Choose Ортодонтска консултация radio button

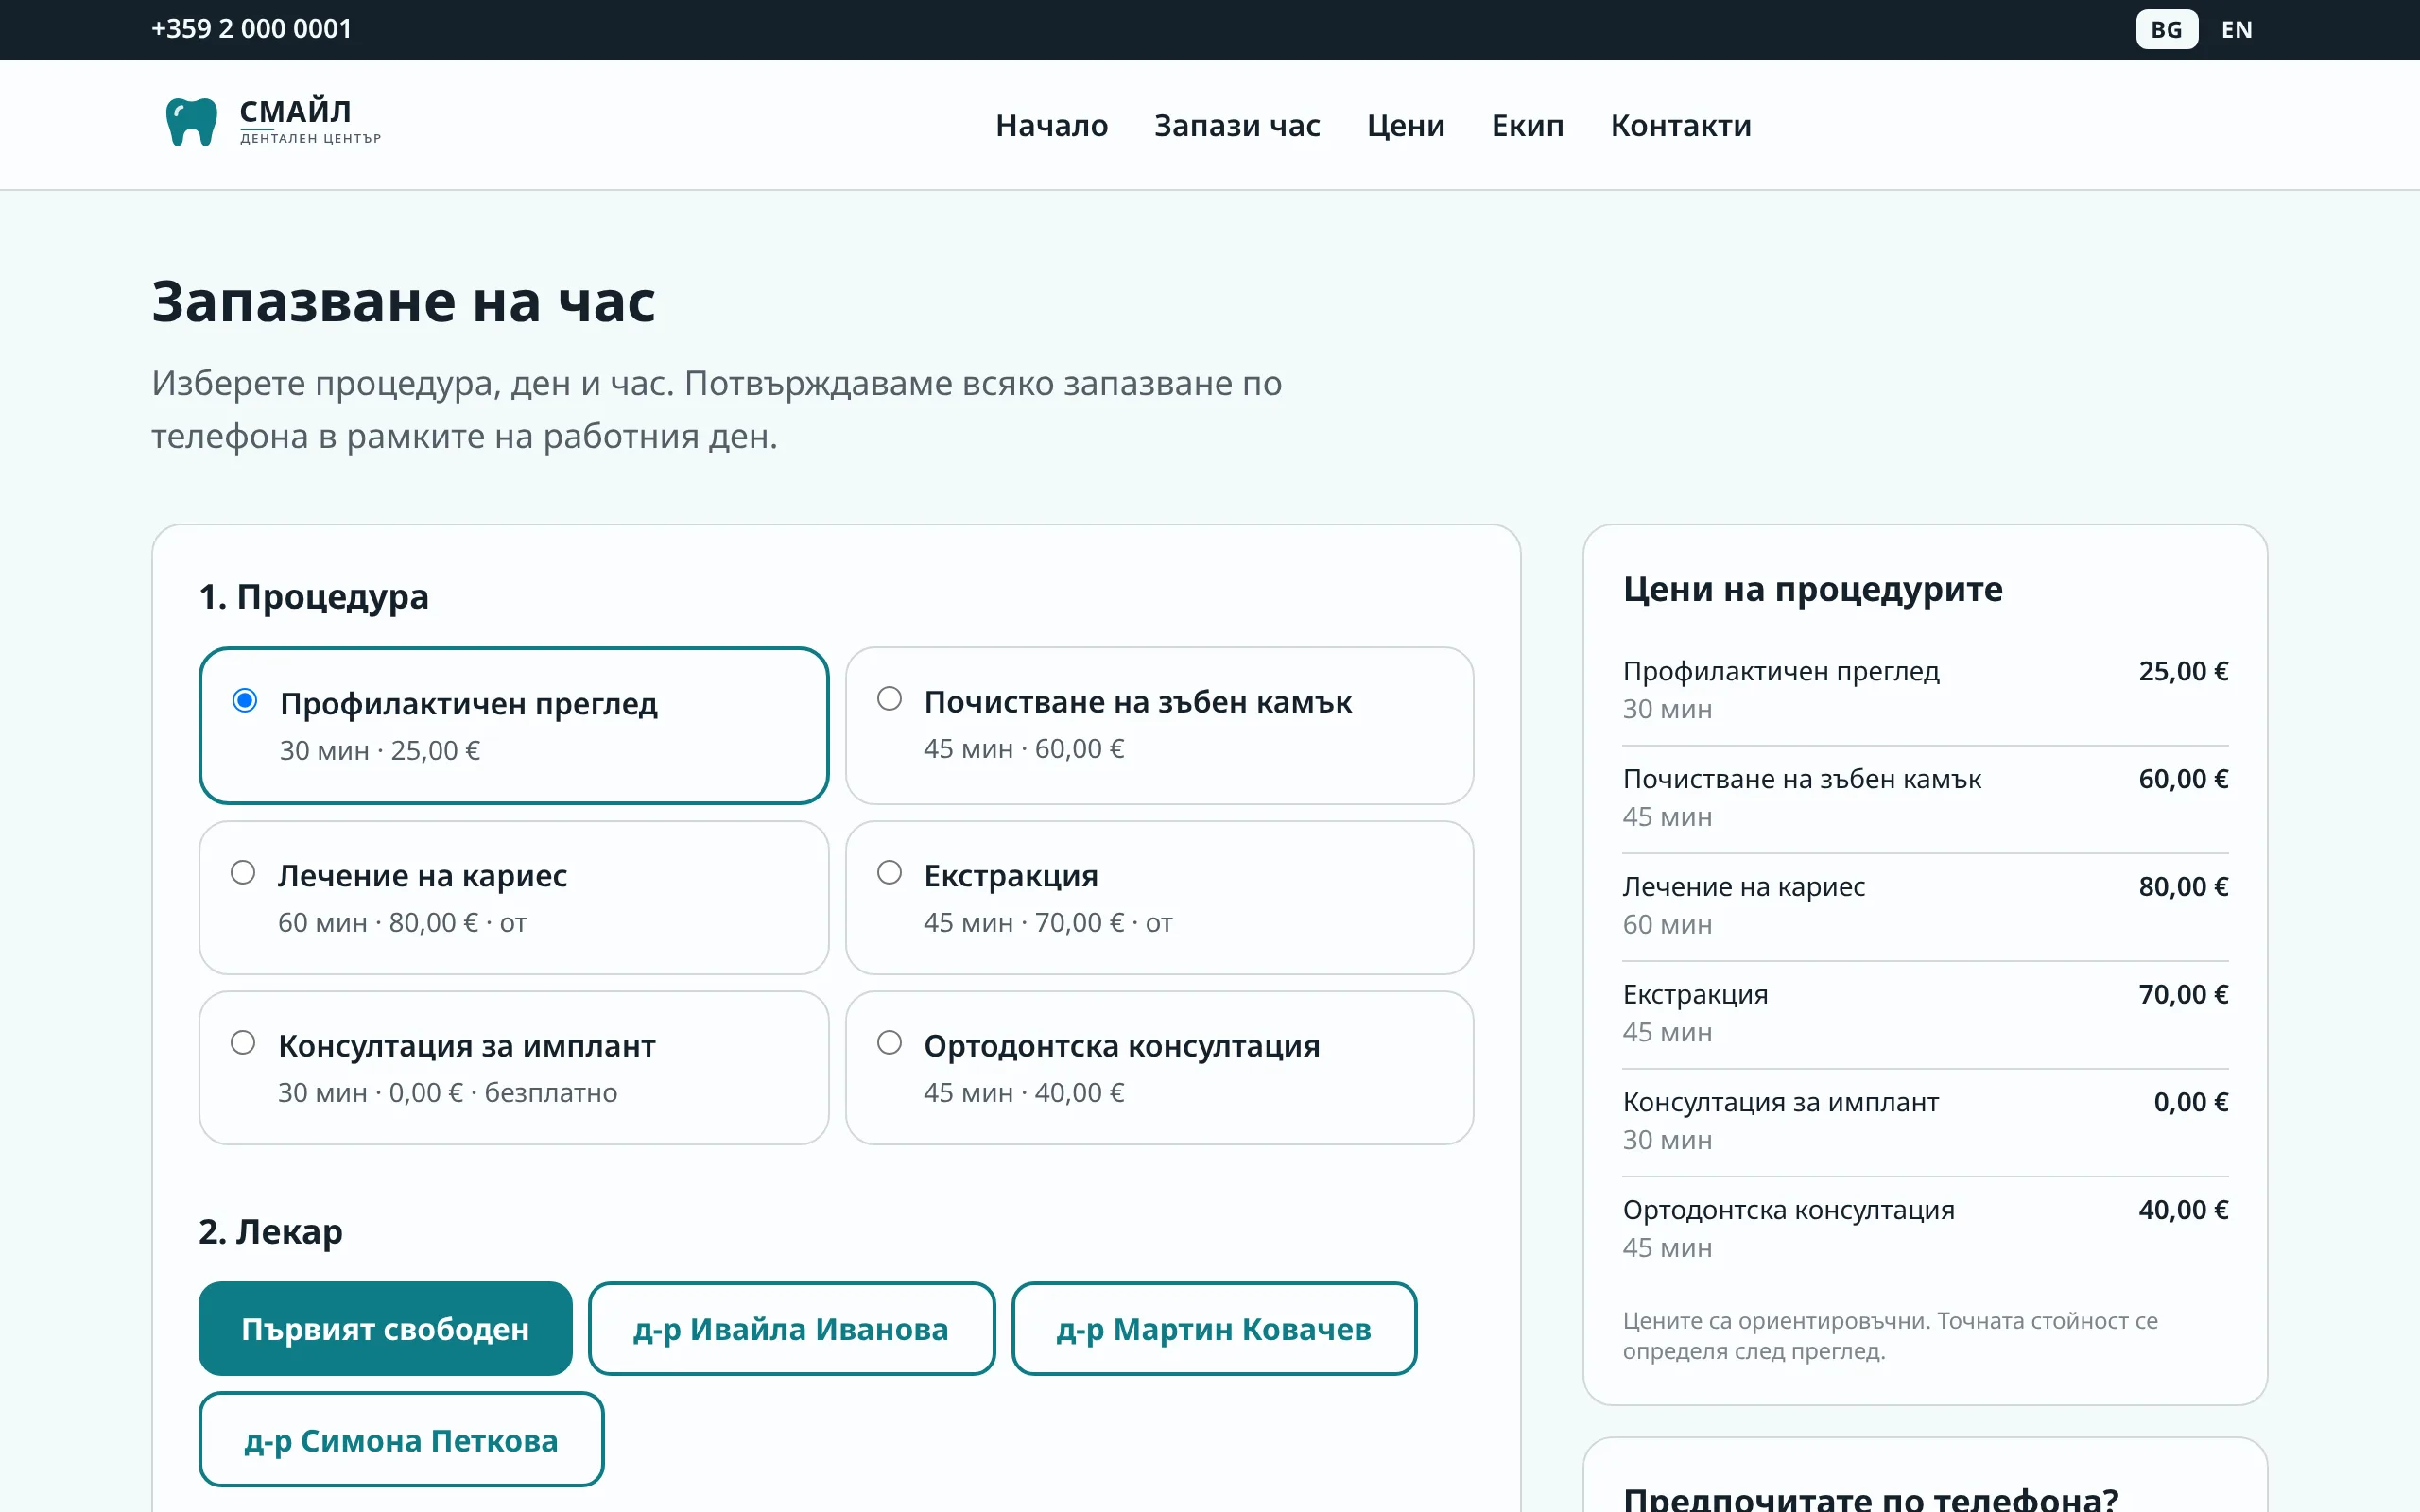(x=889, y=1042)
